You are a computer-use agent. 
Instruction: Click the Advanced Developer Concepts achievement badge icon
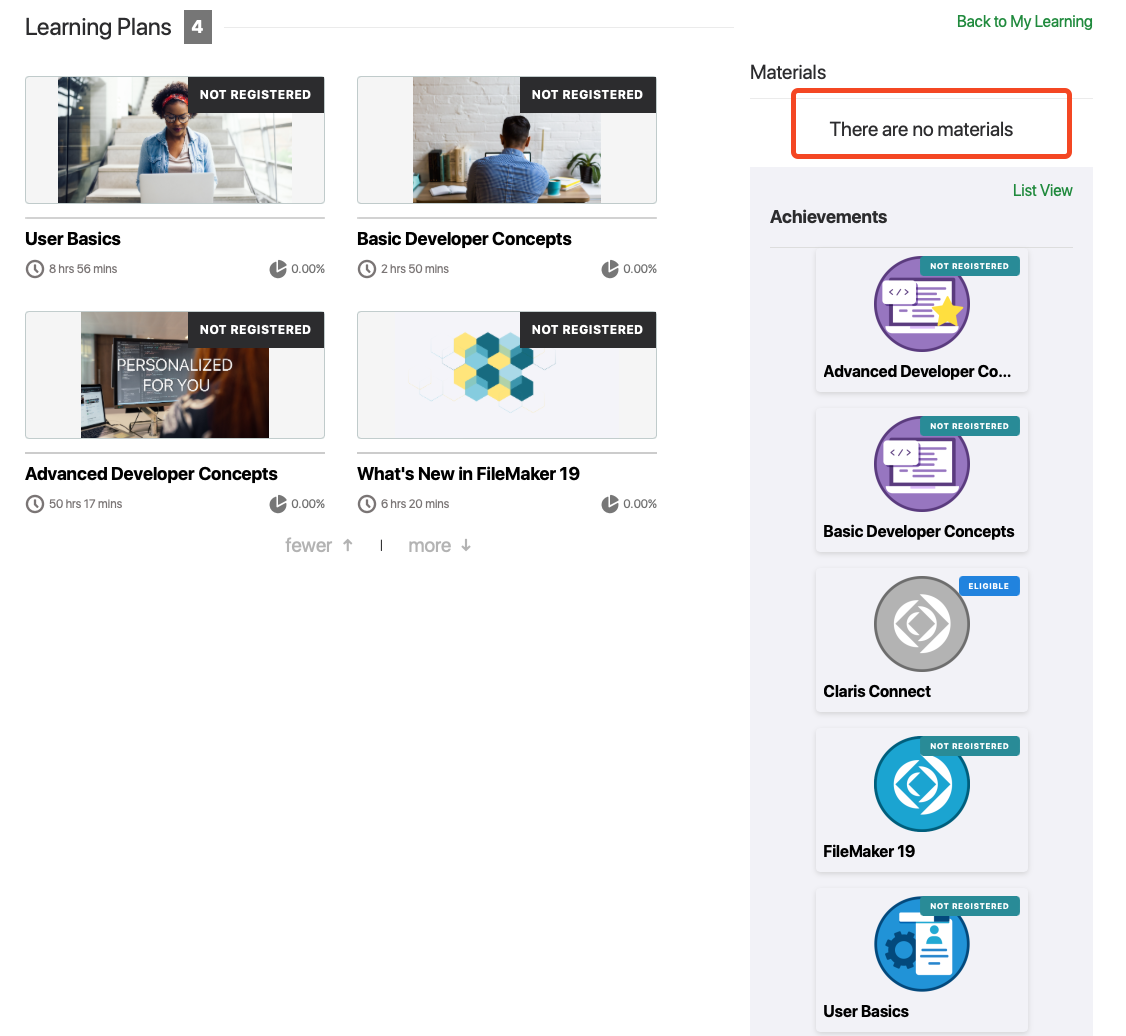[x=921, y=304]
